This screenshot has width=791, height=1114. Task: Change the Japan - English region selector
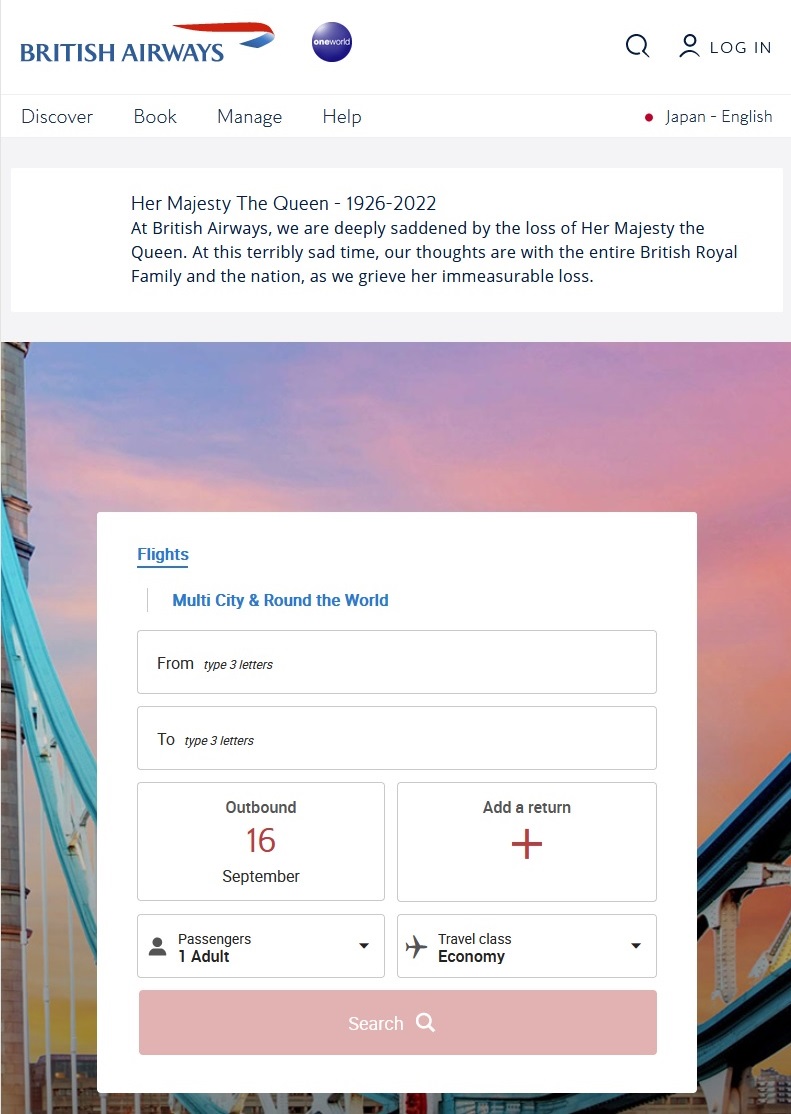click(x=709, y=117)
